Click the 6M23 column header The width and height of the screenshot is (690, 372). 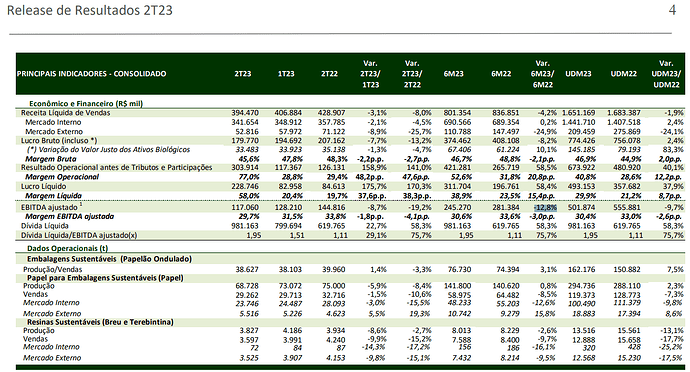click(x=453, y=74)
